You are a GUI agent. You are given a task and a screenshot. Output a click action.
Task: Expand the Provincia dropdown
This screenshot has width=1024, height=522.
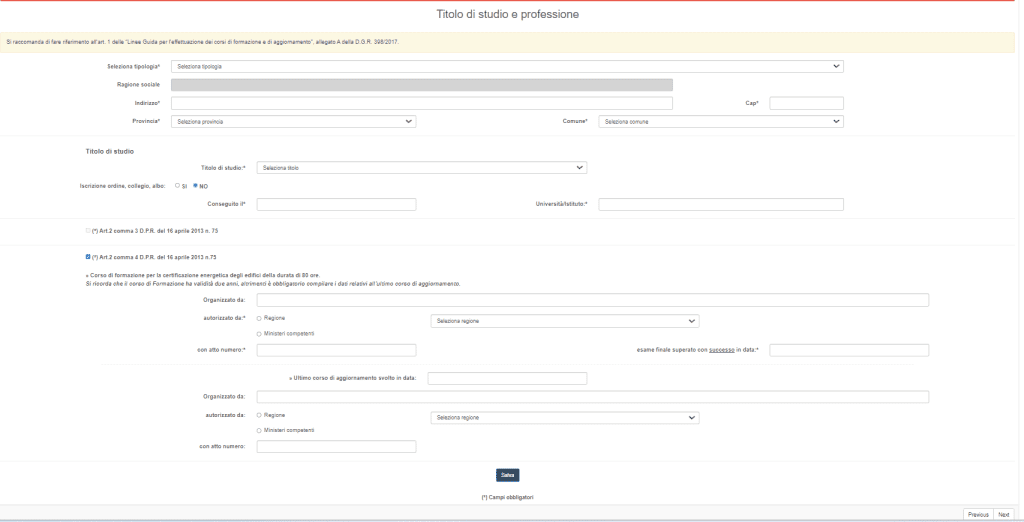tap(293, 121)
